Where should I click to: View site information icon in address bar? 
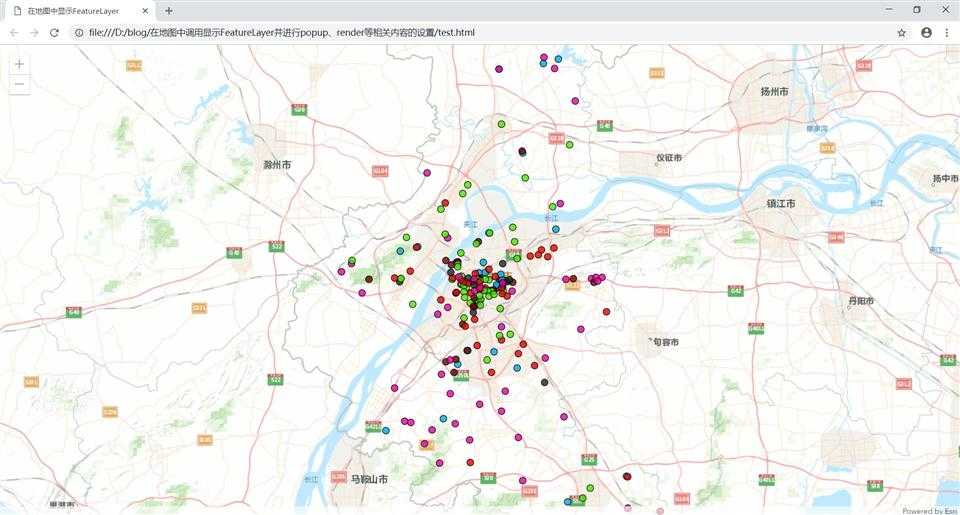79,32
